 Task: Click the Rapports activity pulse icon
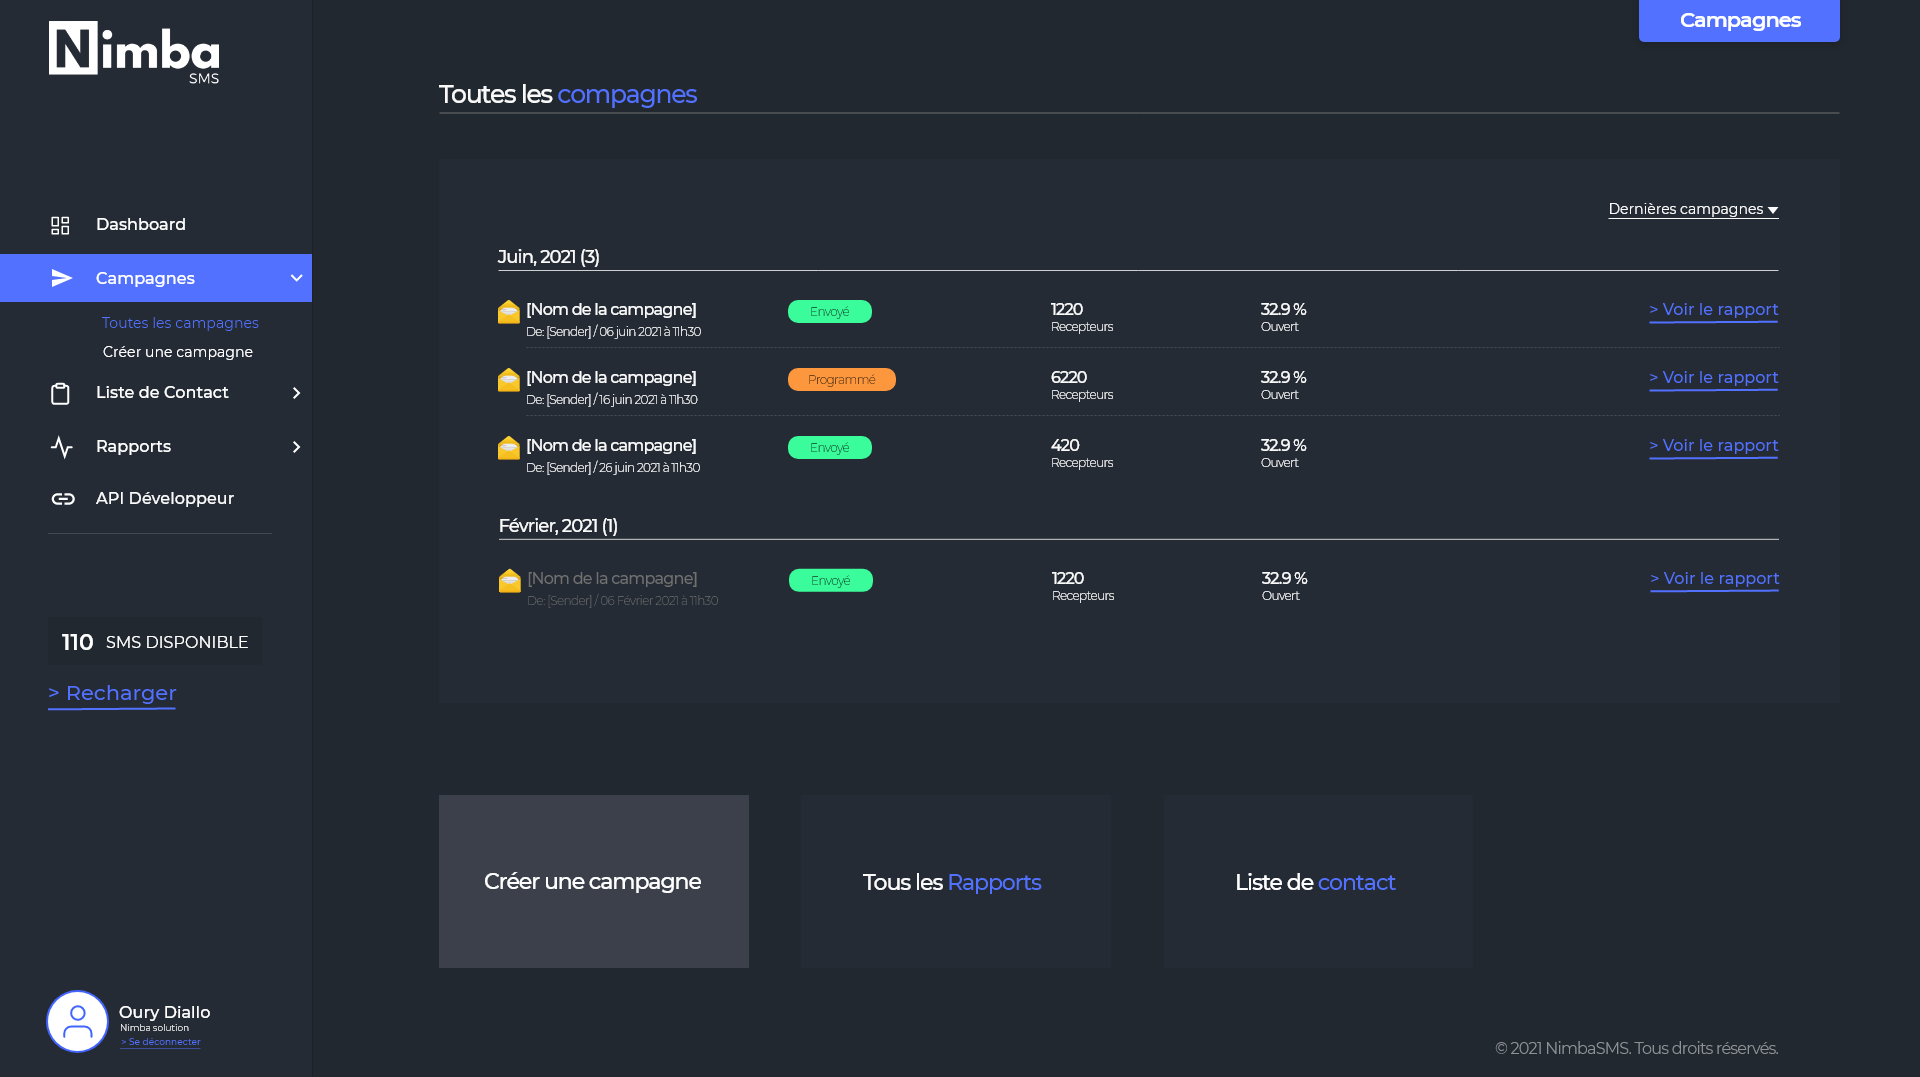pyautogui.click(x=62, y=447)
